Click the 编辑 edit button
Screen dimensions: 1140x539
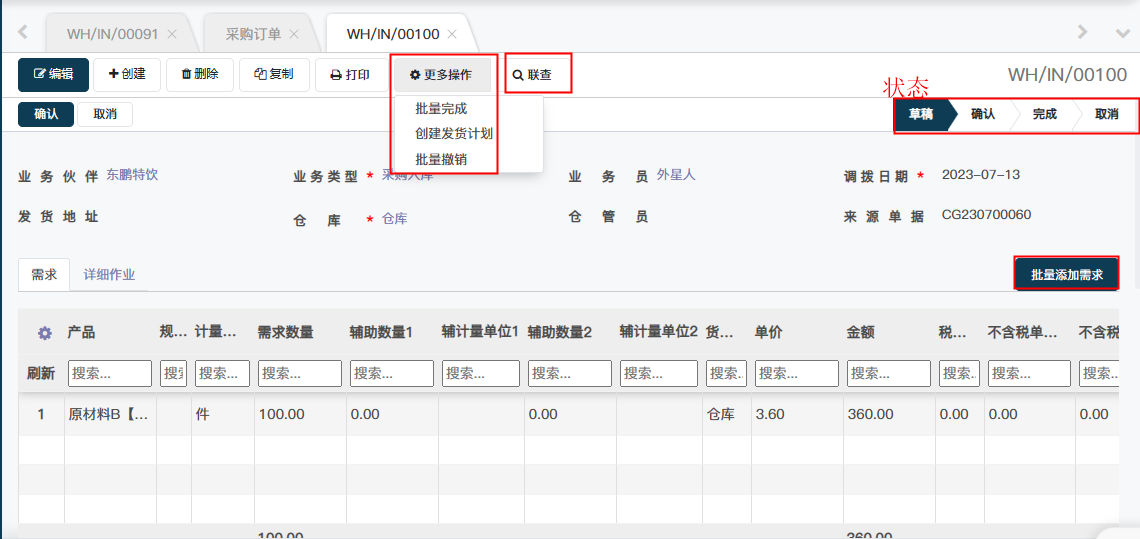tap(53, 74)
